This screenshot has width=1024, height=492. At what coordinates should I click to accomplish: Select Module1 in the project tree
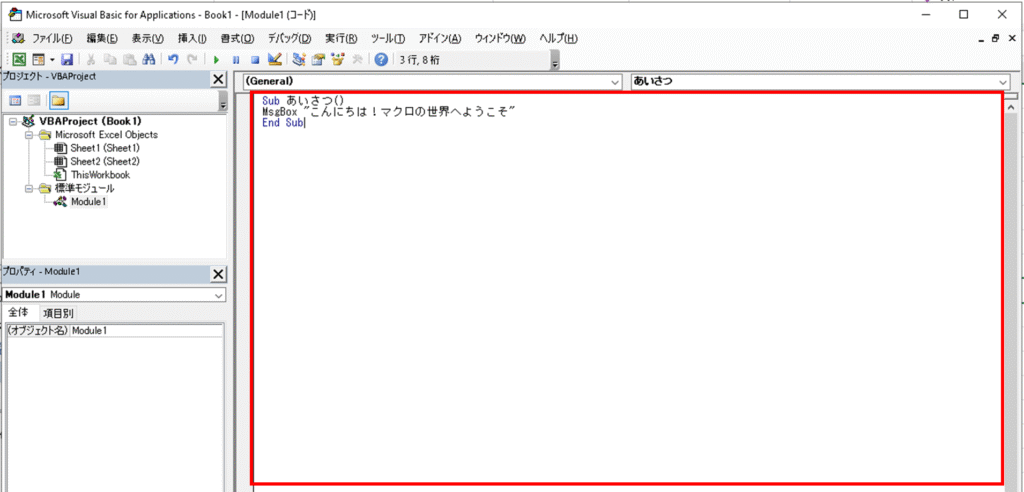click(89, 202)
